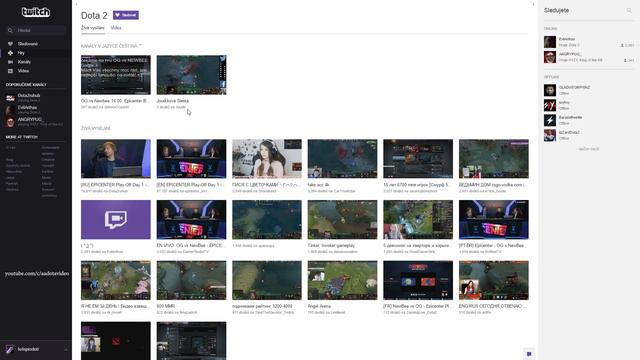The width and height of the screenshot is (640, 360).
Task: Open the 'EN VIVO: OG vs NewBee' stream thumbnail
Action: [x=191, y=220]
